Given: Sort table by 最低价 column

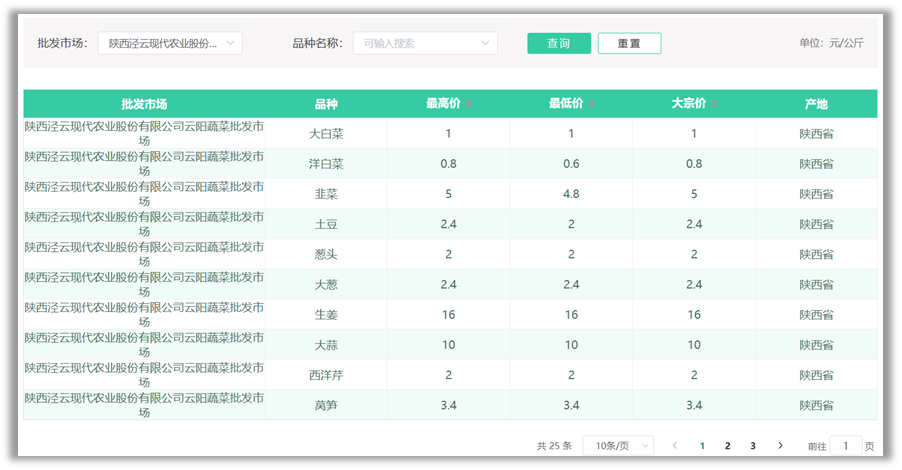Looking at the screenshot, I should click(x=592, y=104).
